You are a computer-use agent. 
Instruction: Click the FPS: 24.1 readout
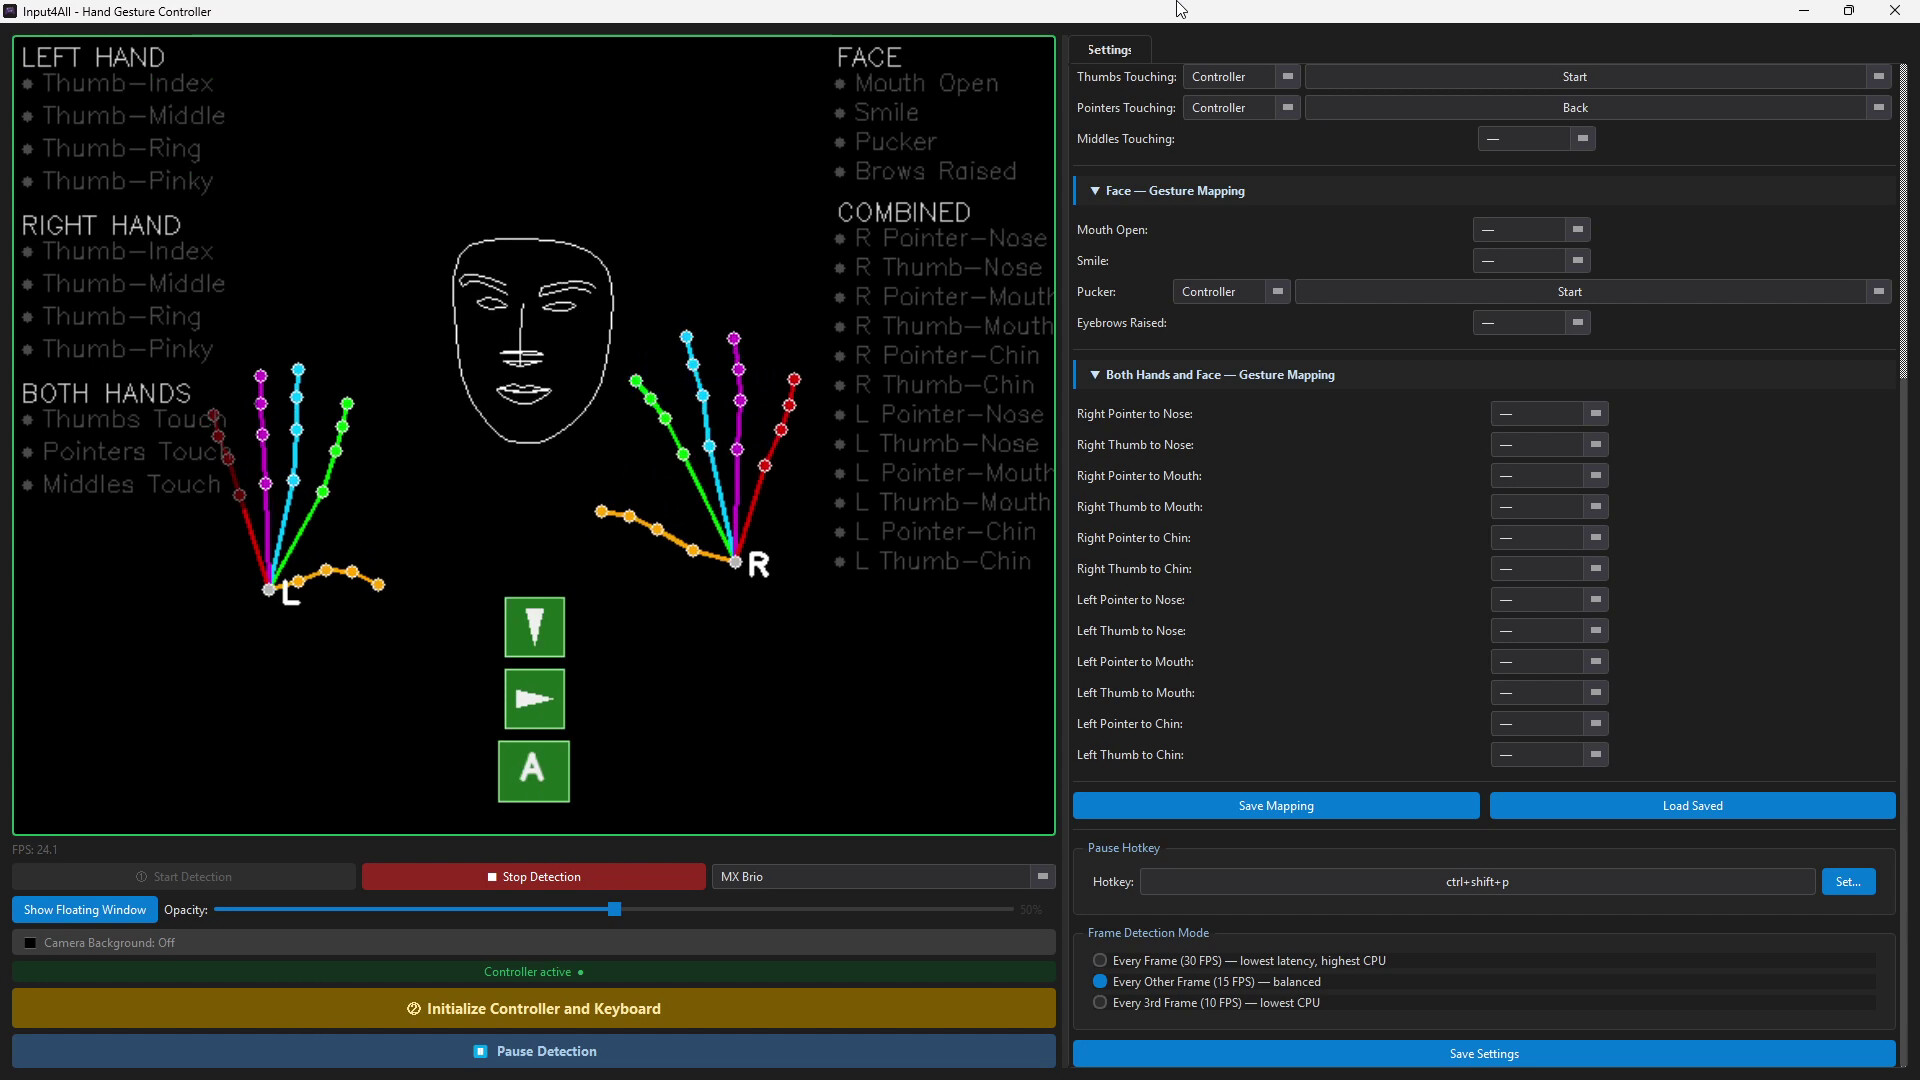[x=35, y=850]
